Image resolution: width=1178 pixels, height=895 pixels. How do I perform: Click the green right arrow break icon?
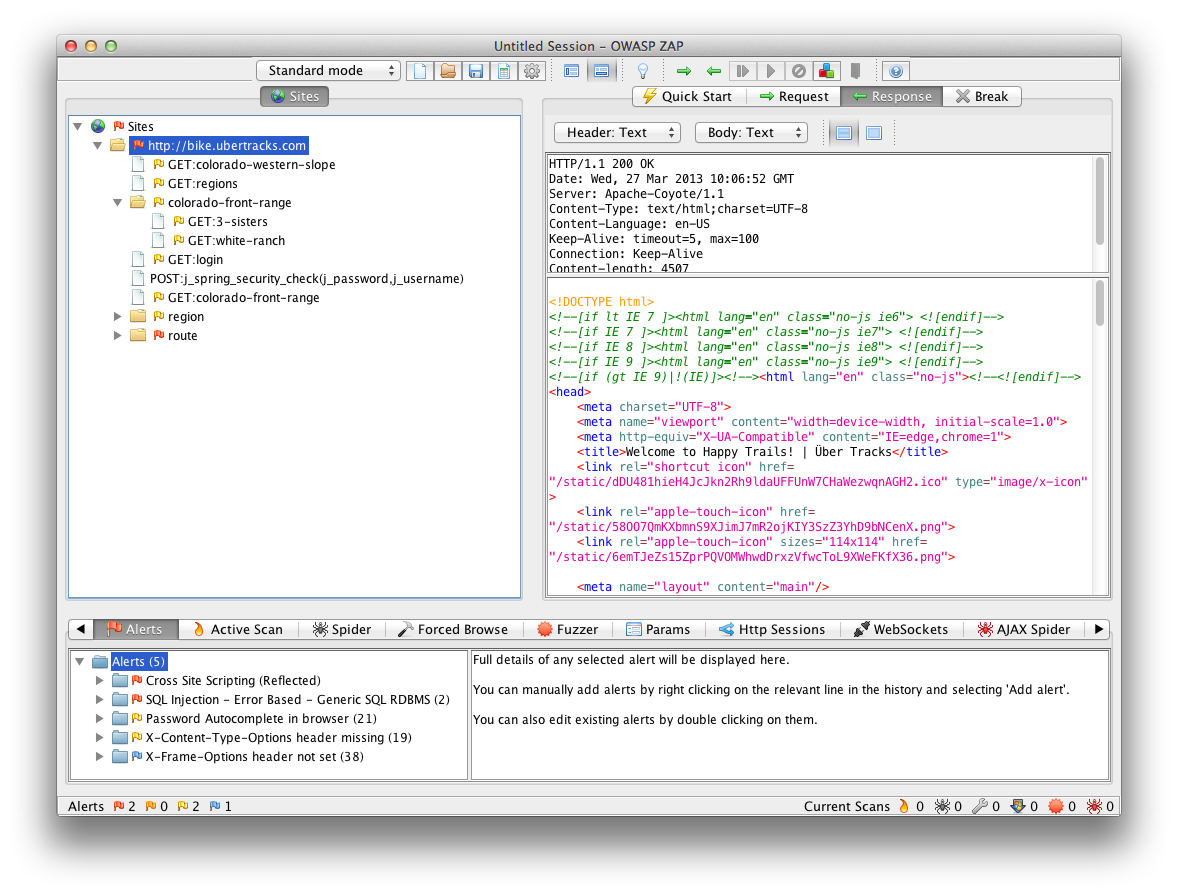tap(684, 71)
